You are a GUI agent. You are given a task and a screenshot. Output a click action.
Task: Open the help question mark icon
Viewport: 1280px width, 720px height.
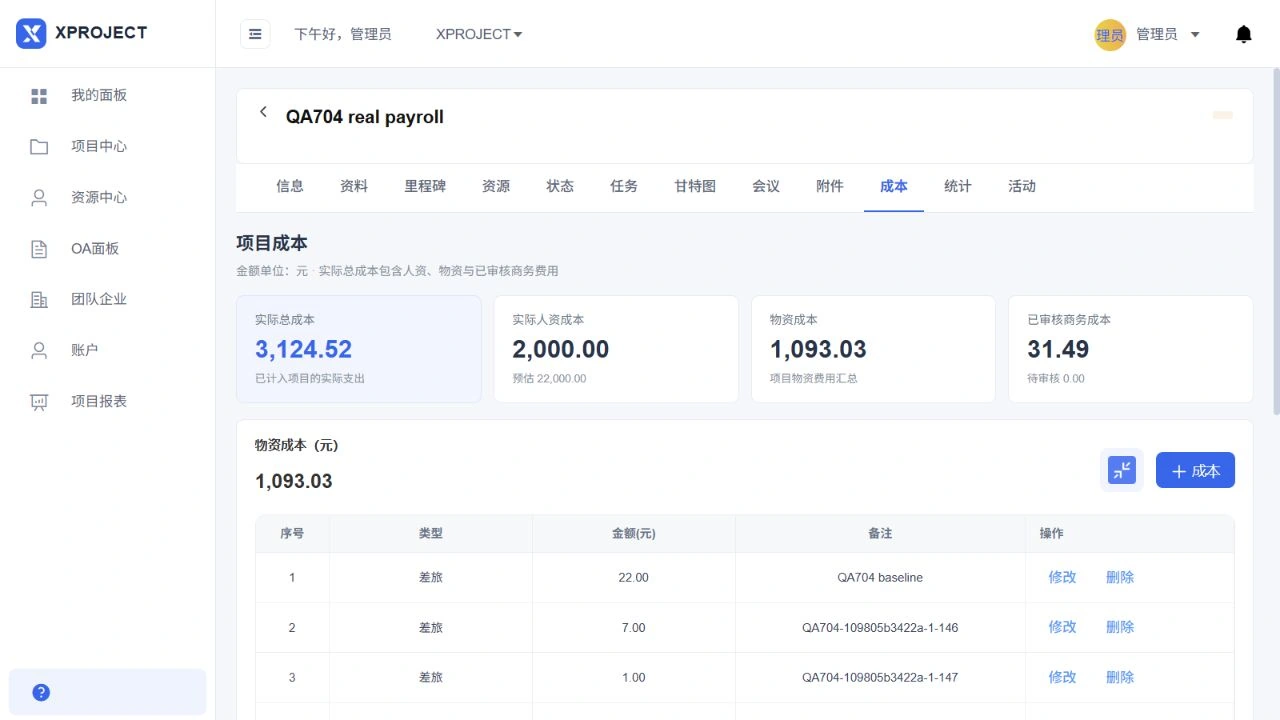pyautogui.click(x=41, y=692)
